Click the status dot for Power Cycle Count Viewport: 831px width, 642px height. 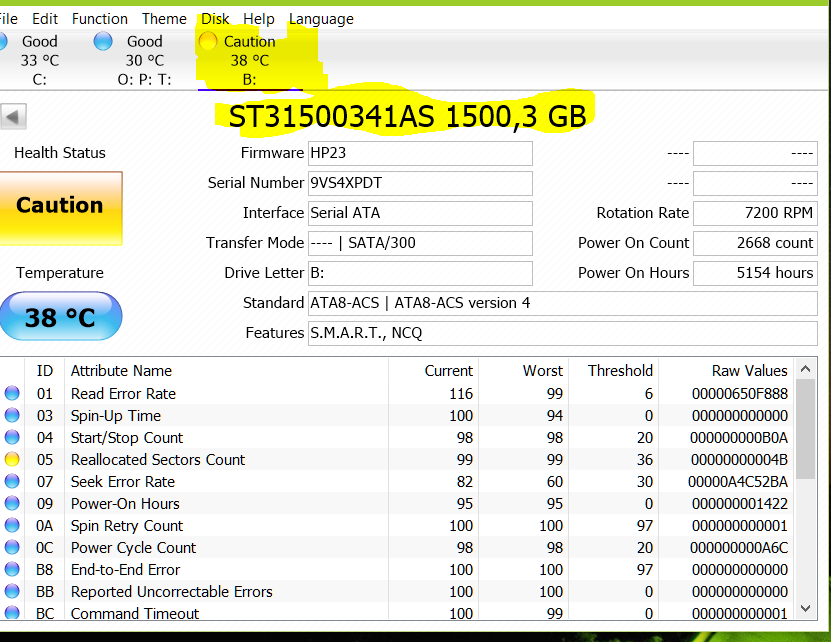12,547
